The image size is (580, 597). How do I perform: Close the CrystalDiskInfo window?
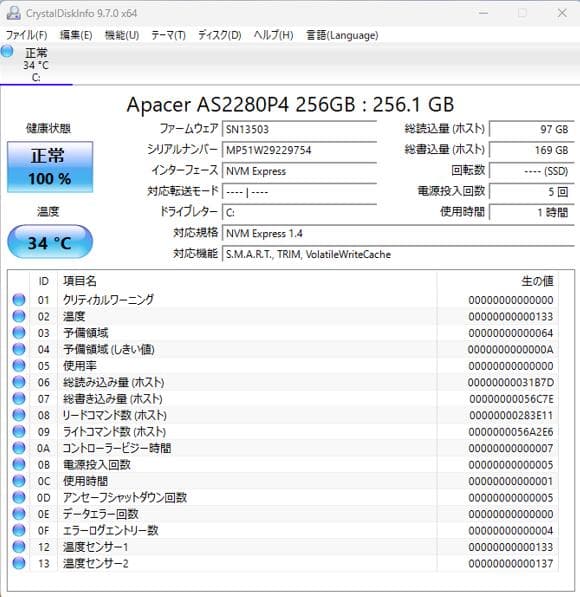(562, 13)
